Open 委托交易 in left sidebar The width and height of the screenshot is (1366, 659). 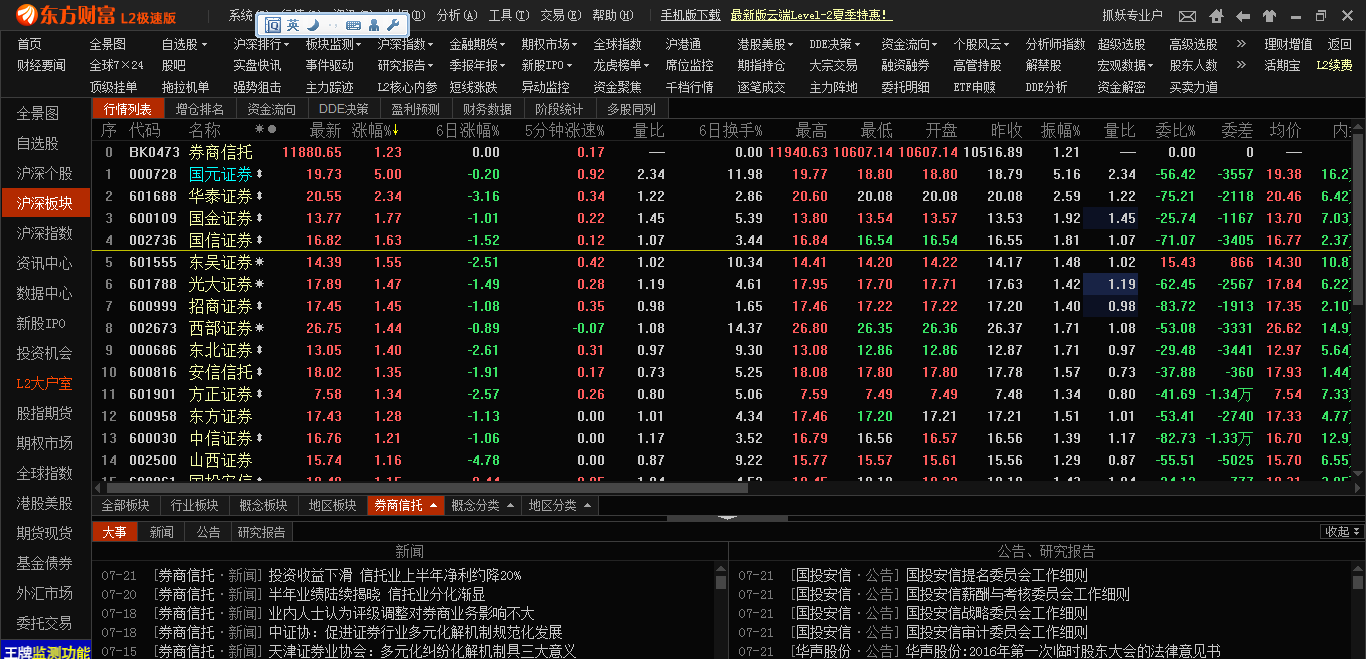coord(44,624)
